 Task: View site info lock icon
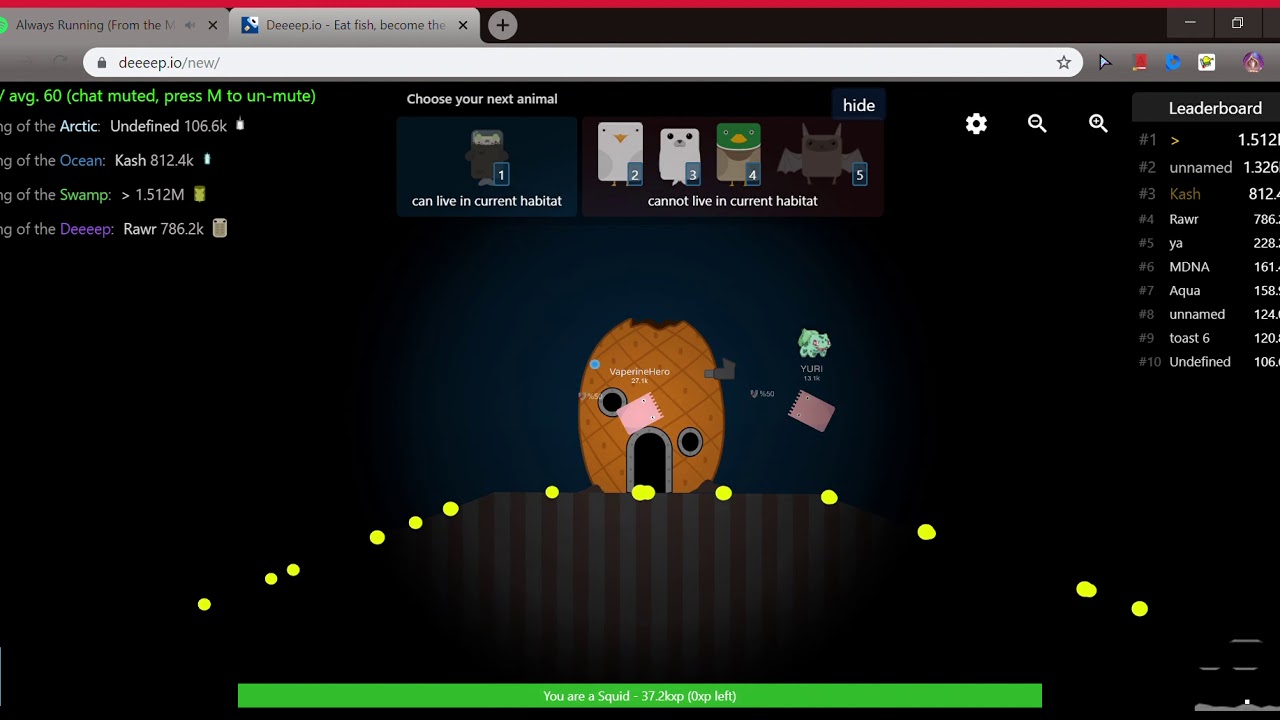[x=101, y=62]
